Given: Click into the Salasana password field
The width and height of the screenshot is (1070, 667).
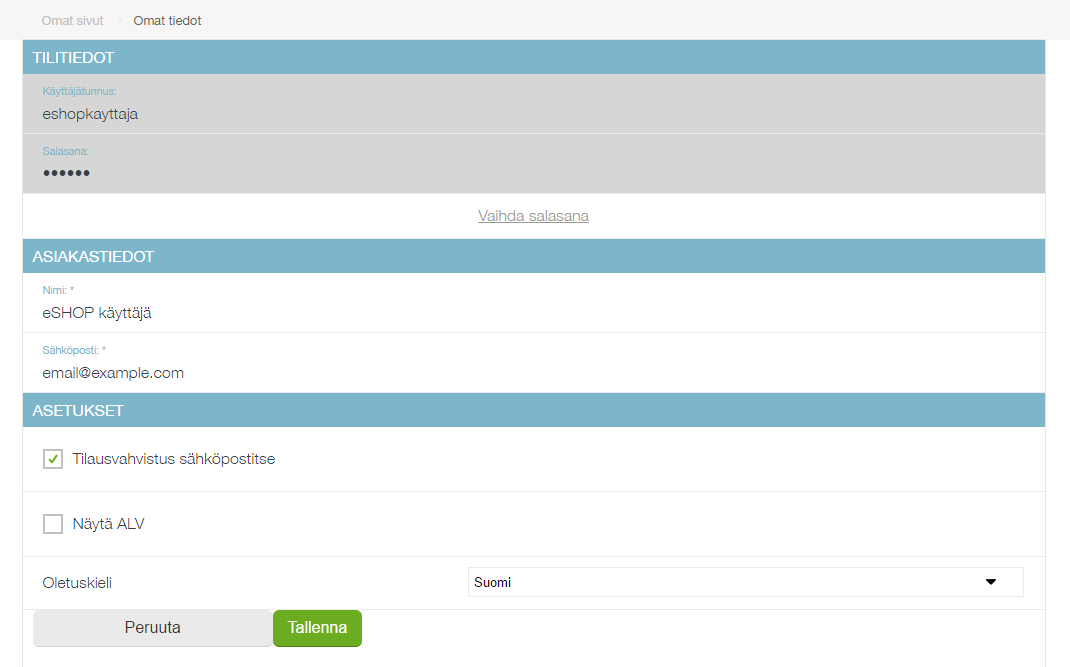Looking at the screenshot, I should [533, 173].
